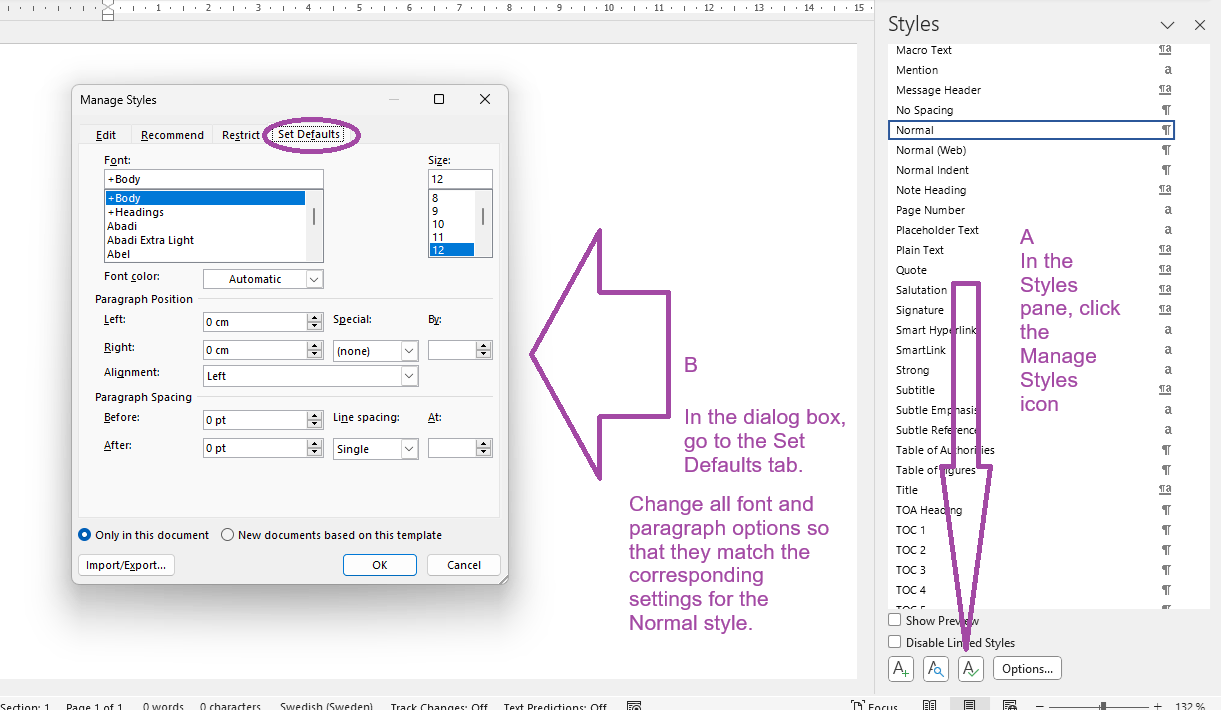Screen dimensions: 1221x710
Task: Click the 132 % zoom level
Action: pos(1191,706)
